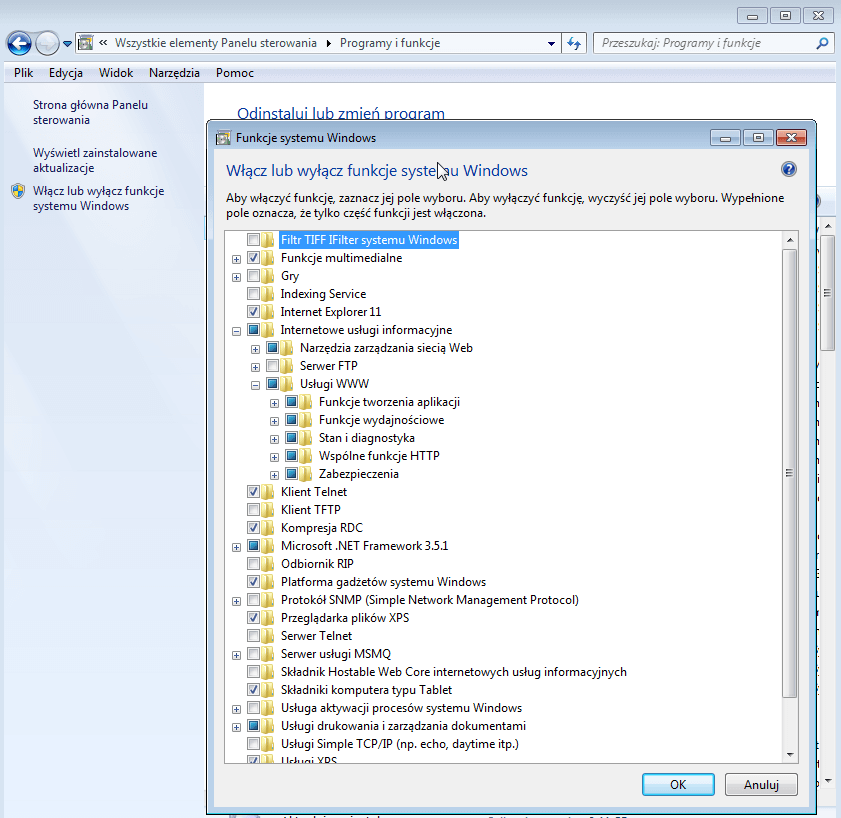841x818 pixels.
Task: Click the shield icon beside Włącz lub wyłącz
Action: pyautogui.click(x=18, y=191)
